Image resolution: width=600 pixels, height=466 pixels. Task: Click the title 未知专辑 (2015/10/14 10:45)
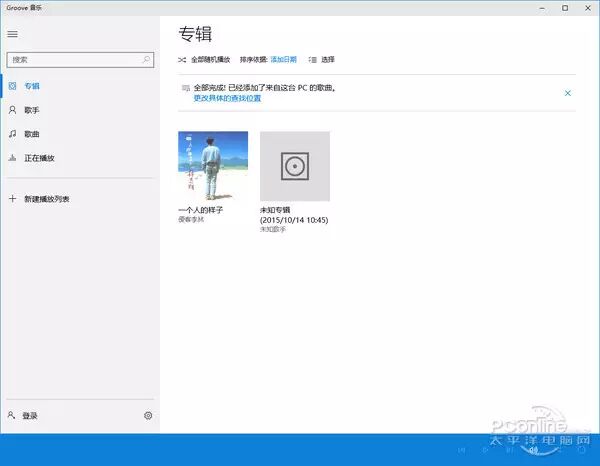coord(294,215)
